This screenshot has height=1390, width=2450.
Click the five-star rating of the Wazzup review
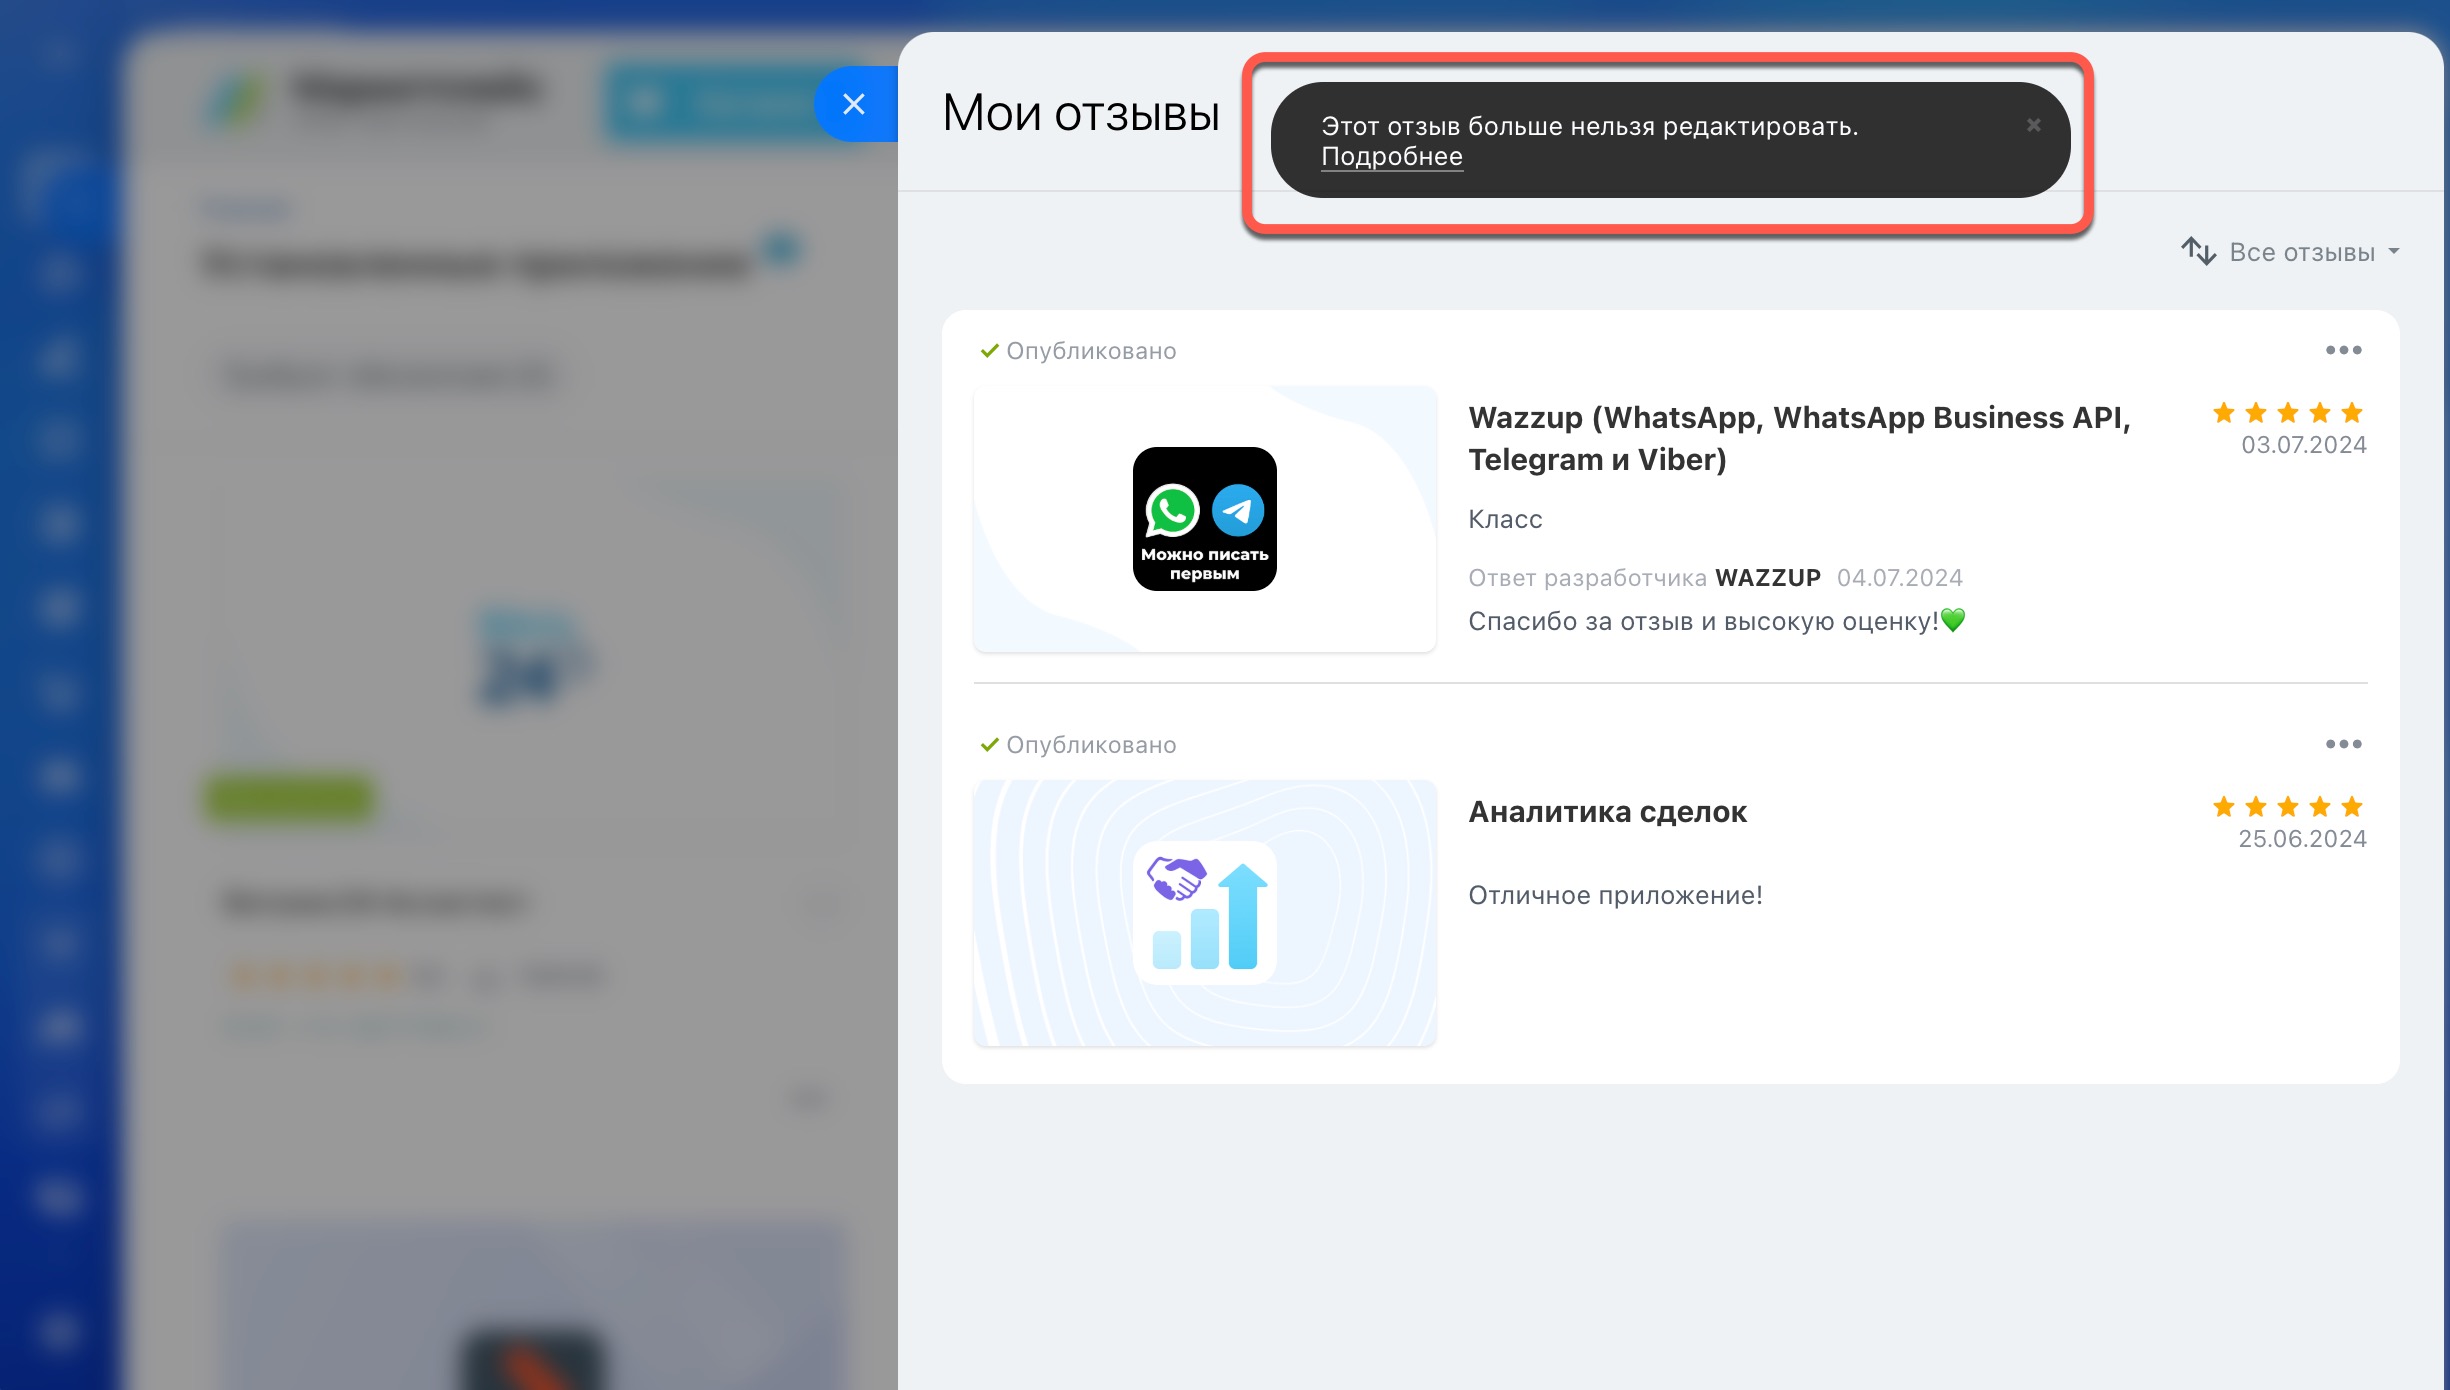[2287, 413]
